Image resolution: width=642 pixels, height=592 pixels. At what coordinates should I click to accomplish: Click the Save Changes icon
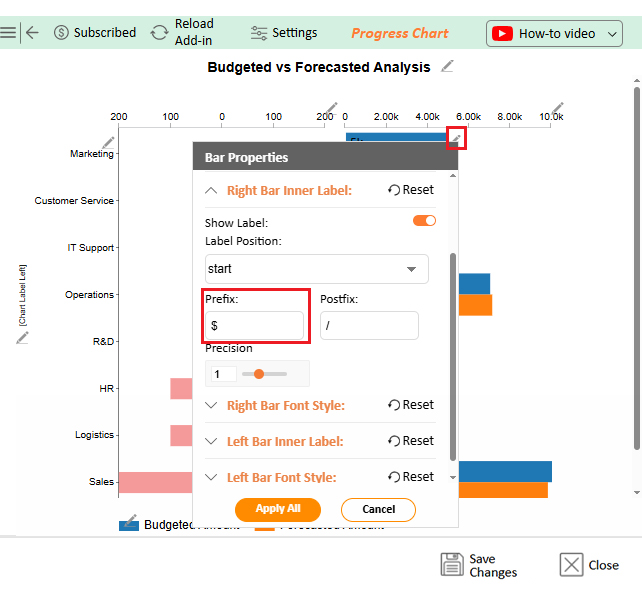pyautogui.click(x=452, y=565)
